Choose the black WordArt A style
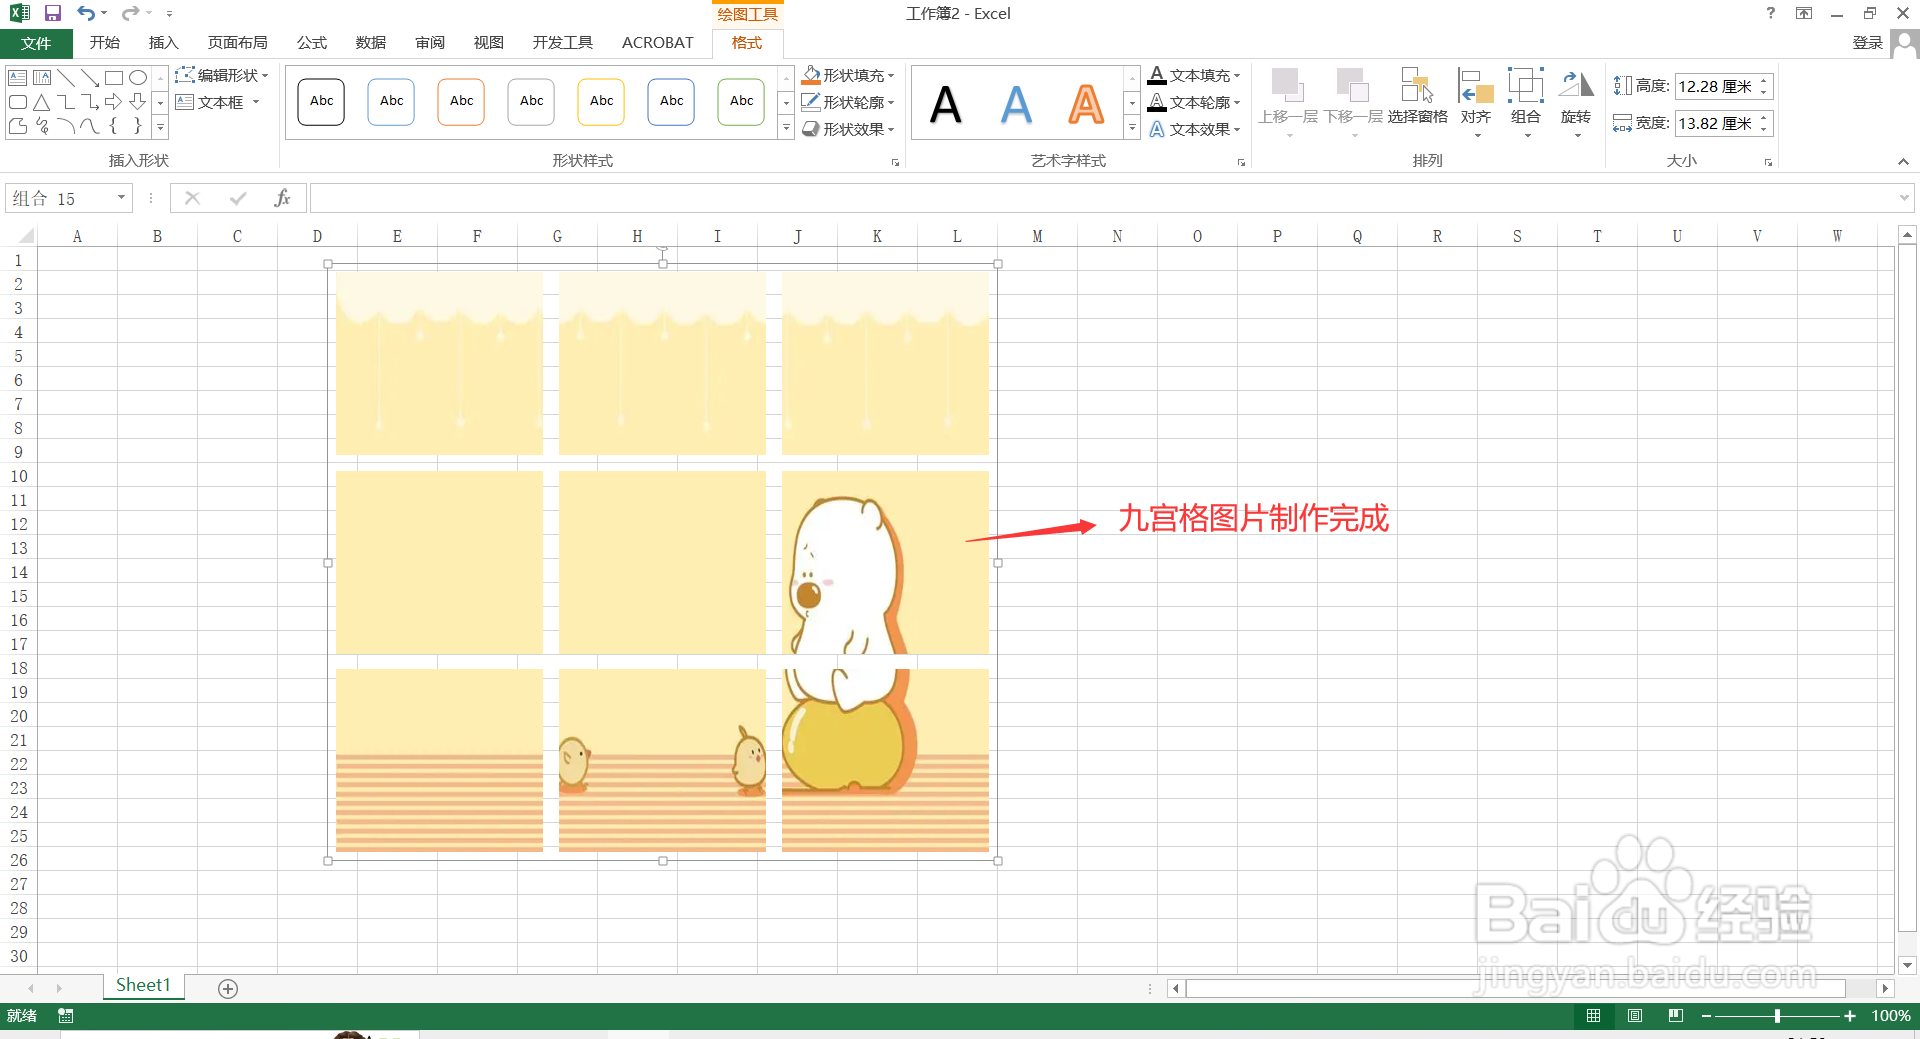1920x1039 pixels. [946, 104]
